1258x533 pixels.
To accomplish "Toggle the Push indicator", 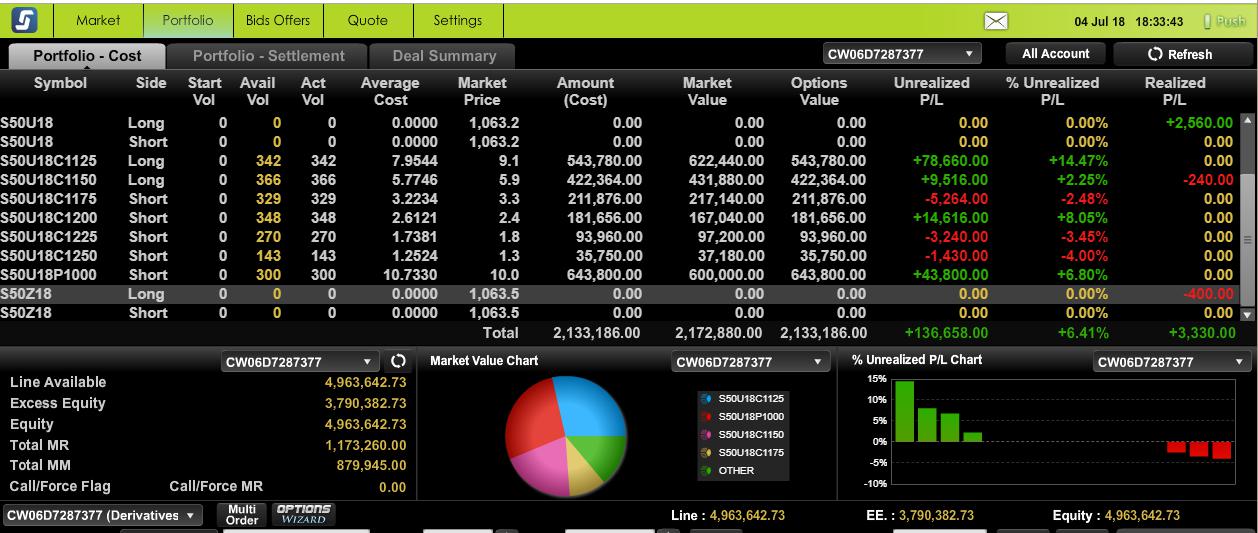I will (x=1223, y=21).
